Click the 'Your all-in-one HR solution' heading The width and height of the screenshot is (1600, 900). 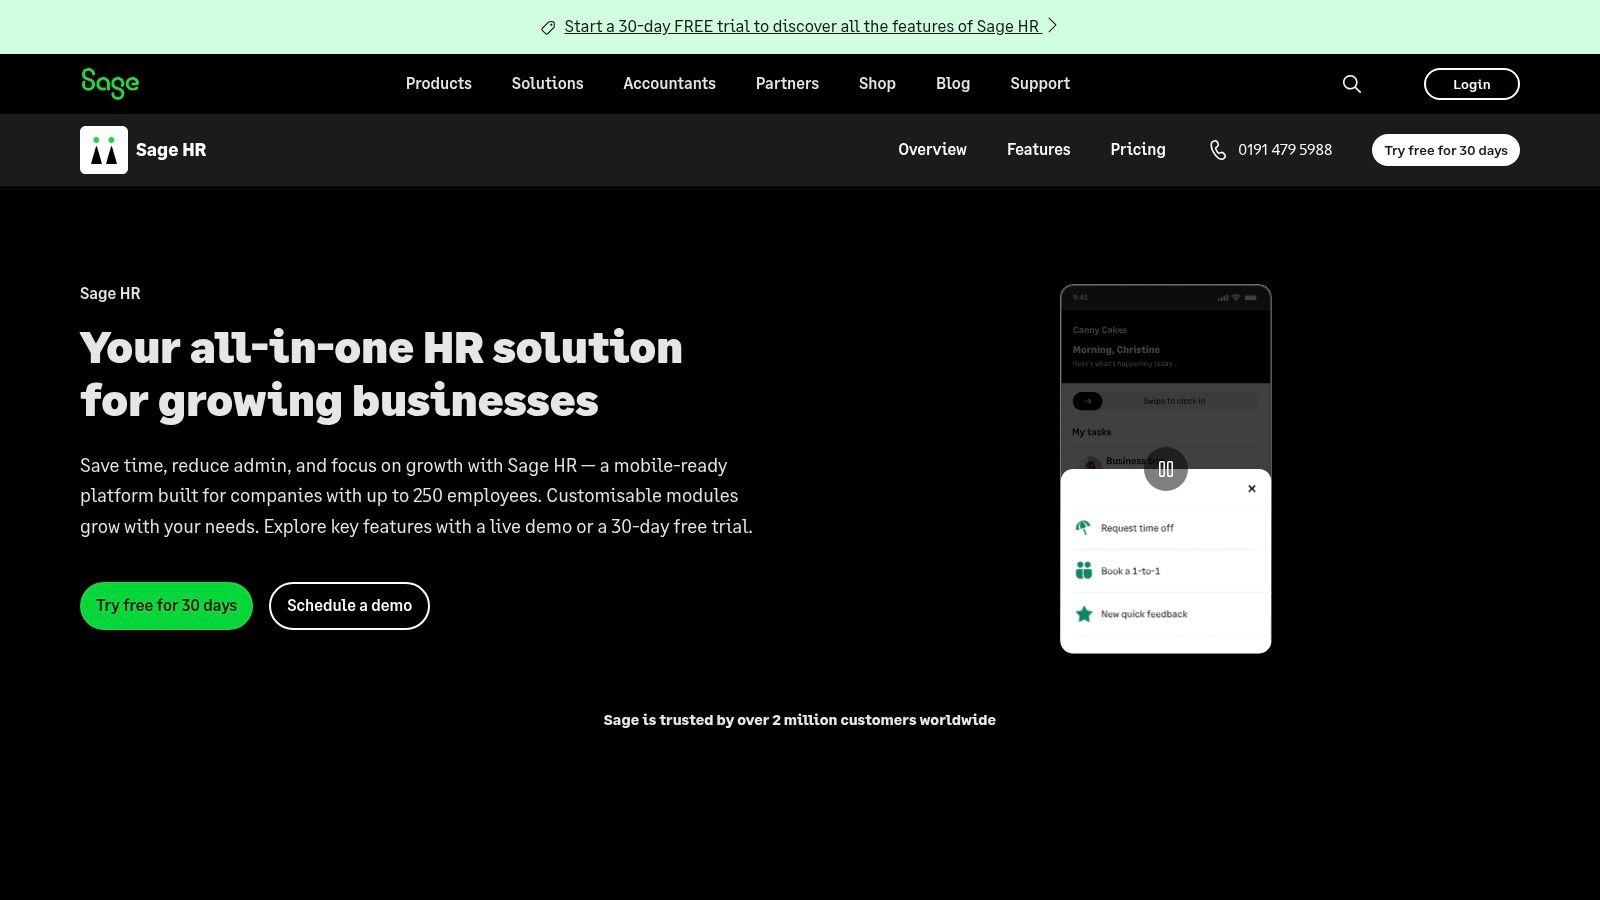point(381,374)
